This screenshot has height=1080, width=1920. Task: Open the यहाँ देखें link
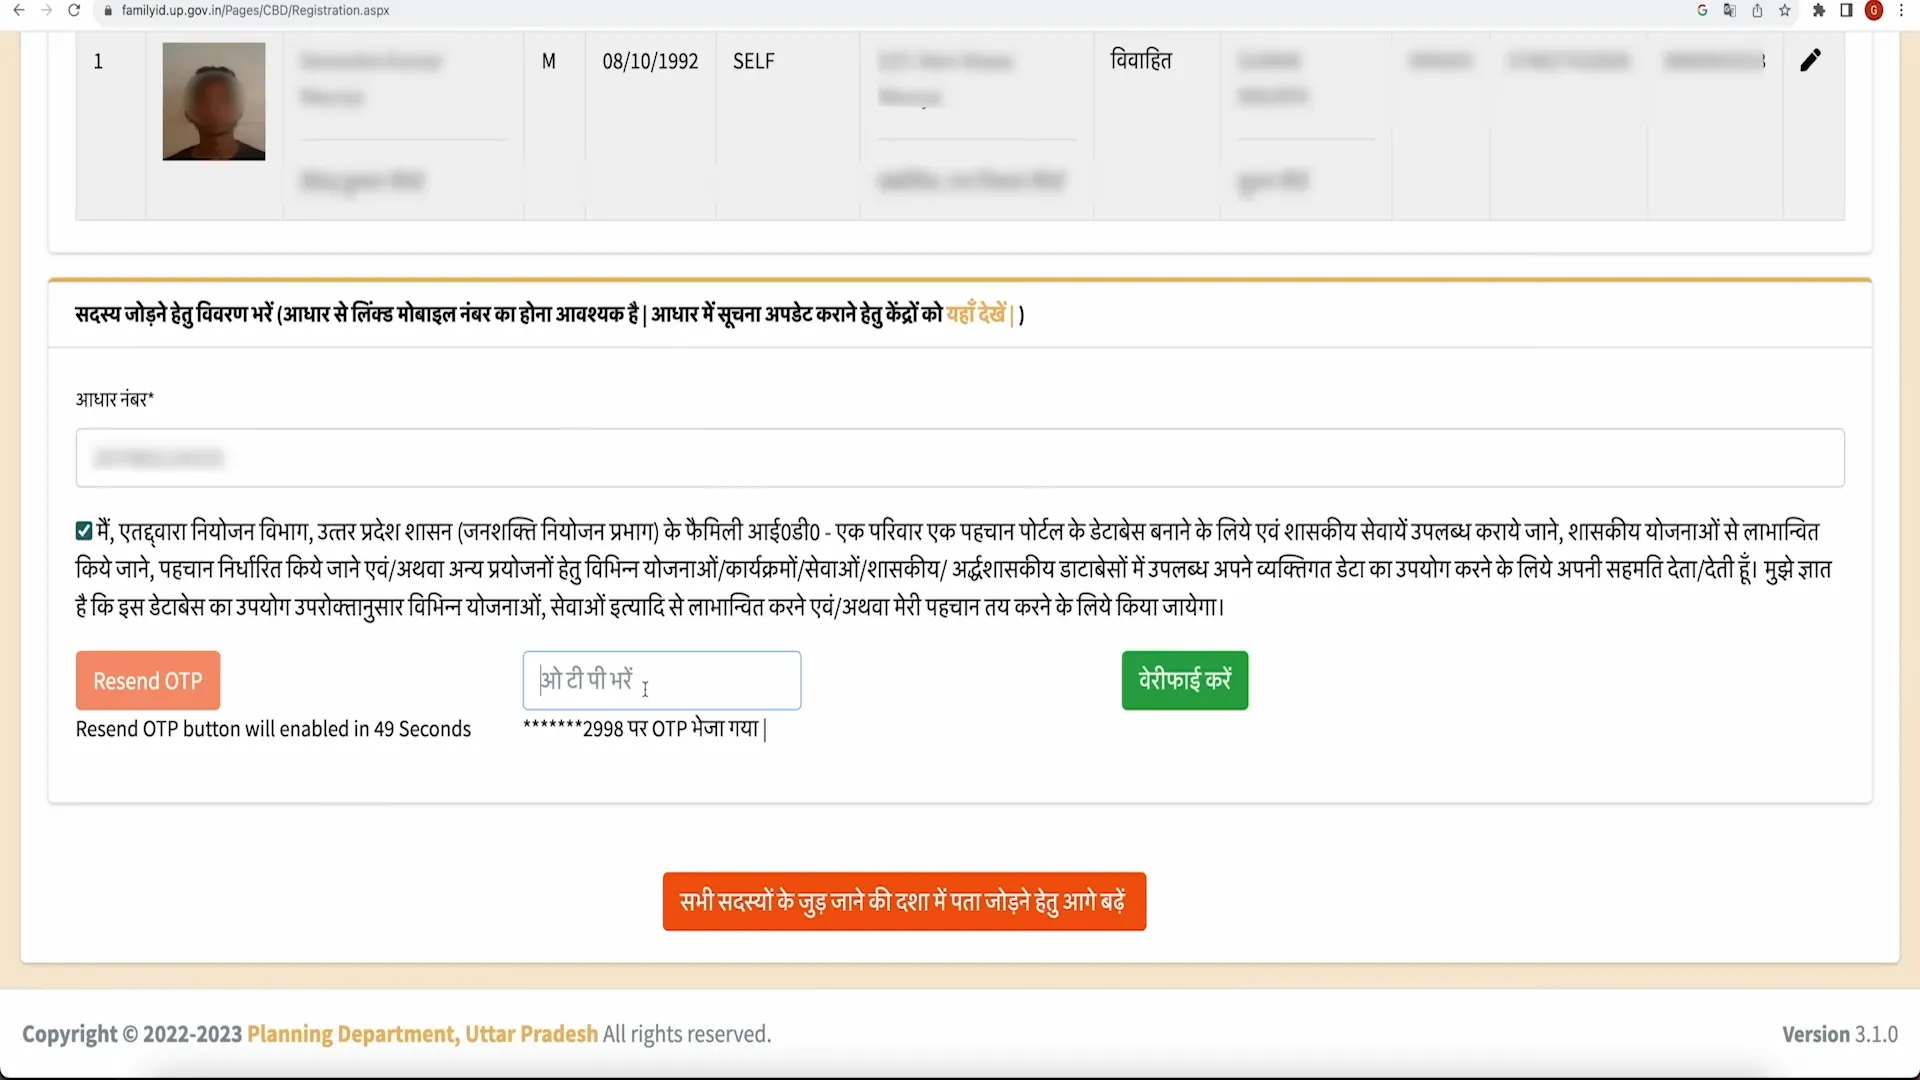[x=975, y=313]
